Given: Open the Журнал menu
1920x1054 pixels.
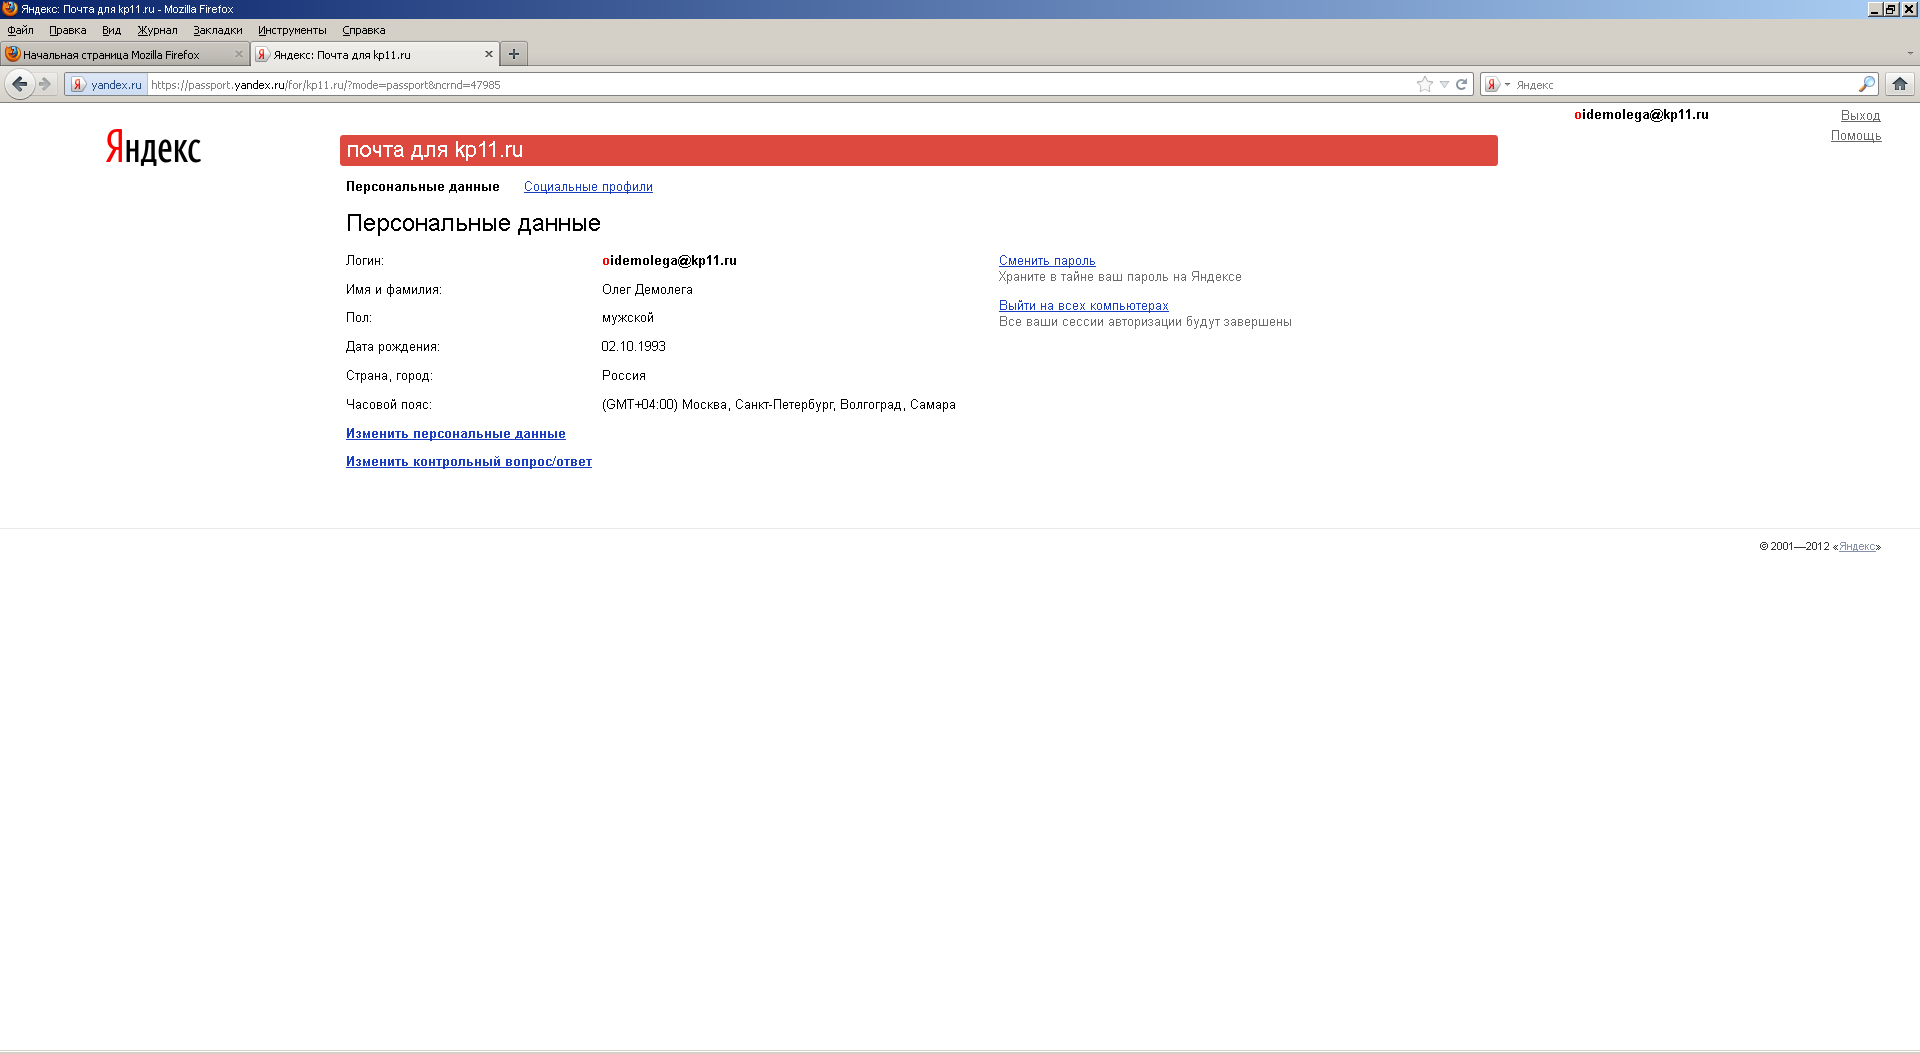Looking at the screenshot, I should point(157,30).
